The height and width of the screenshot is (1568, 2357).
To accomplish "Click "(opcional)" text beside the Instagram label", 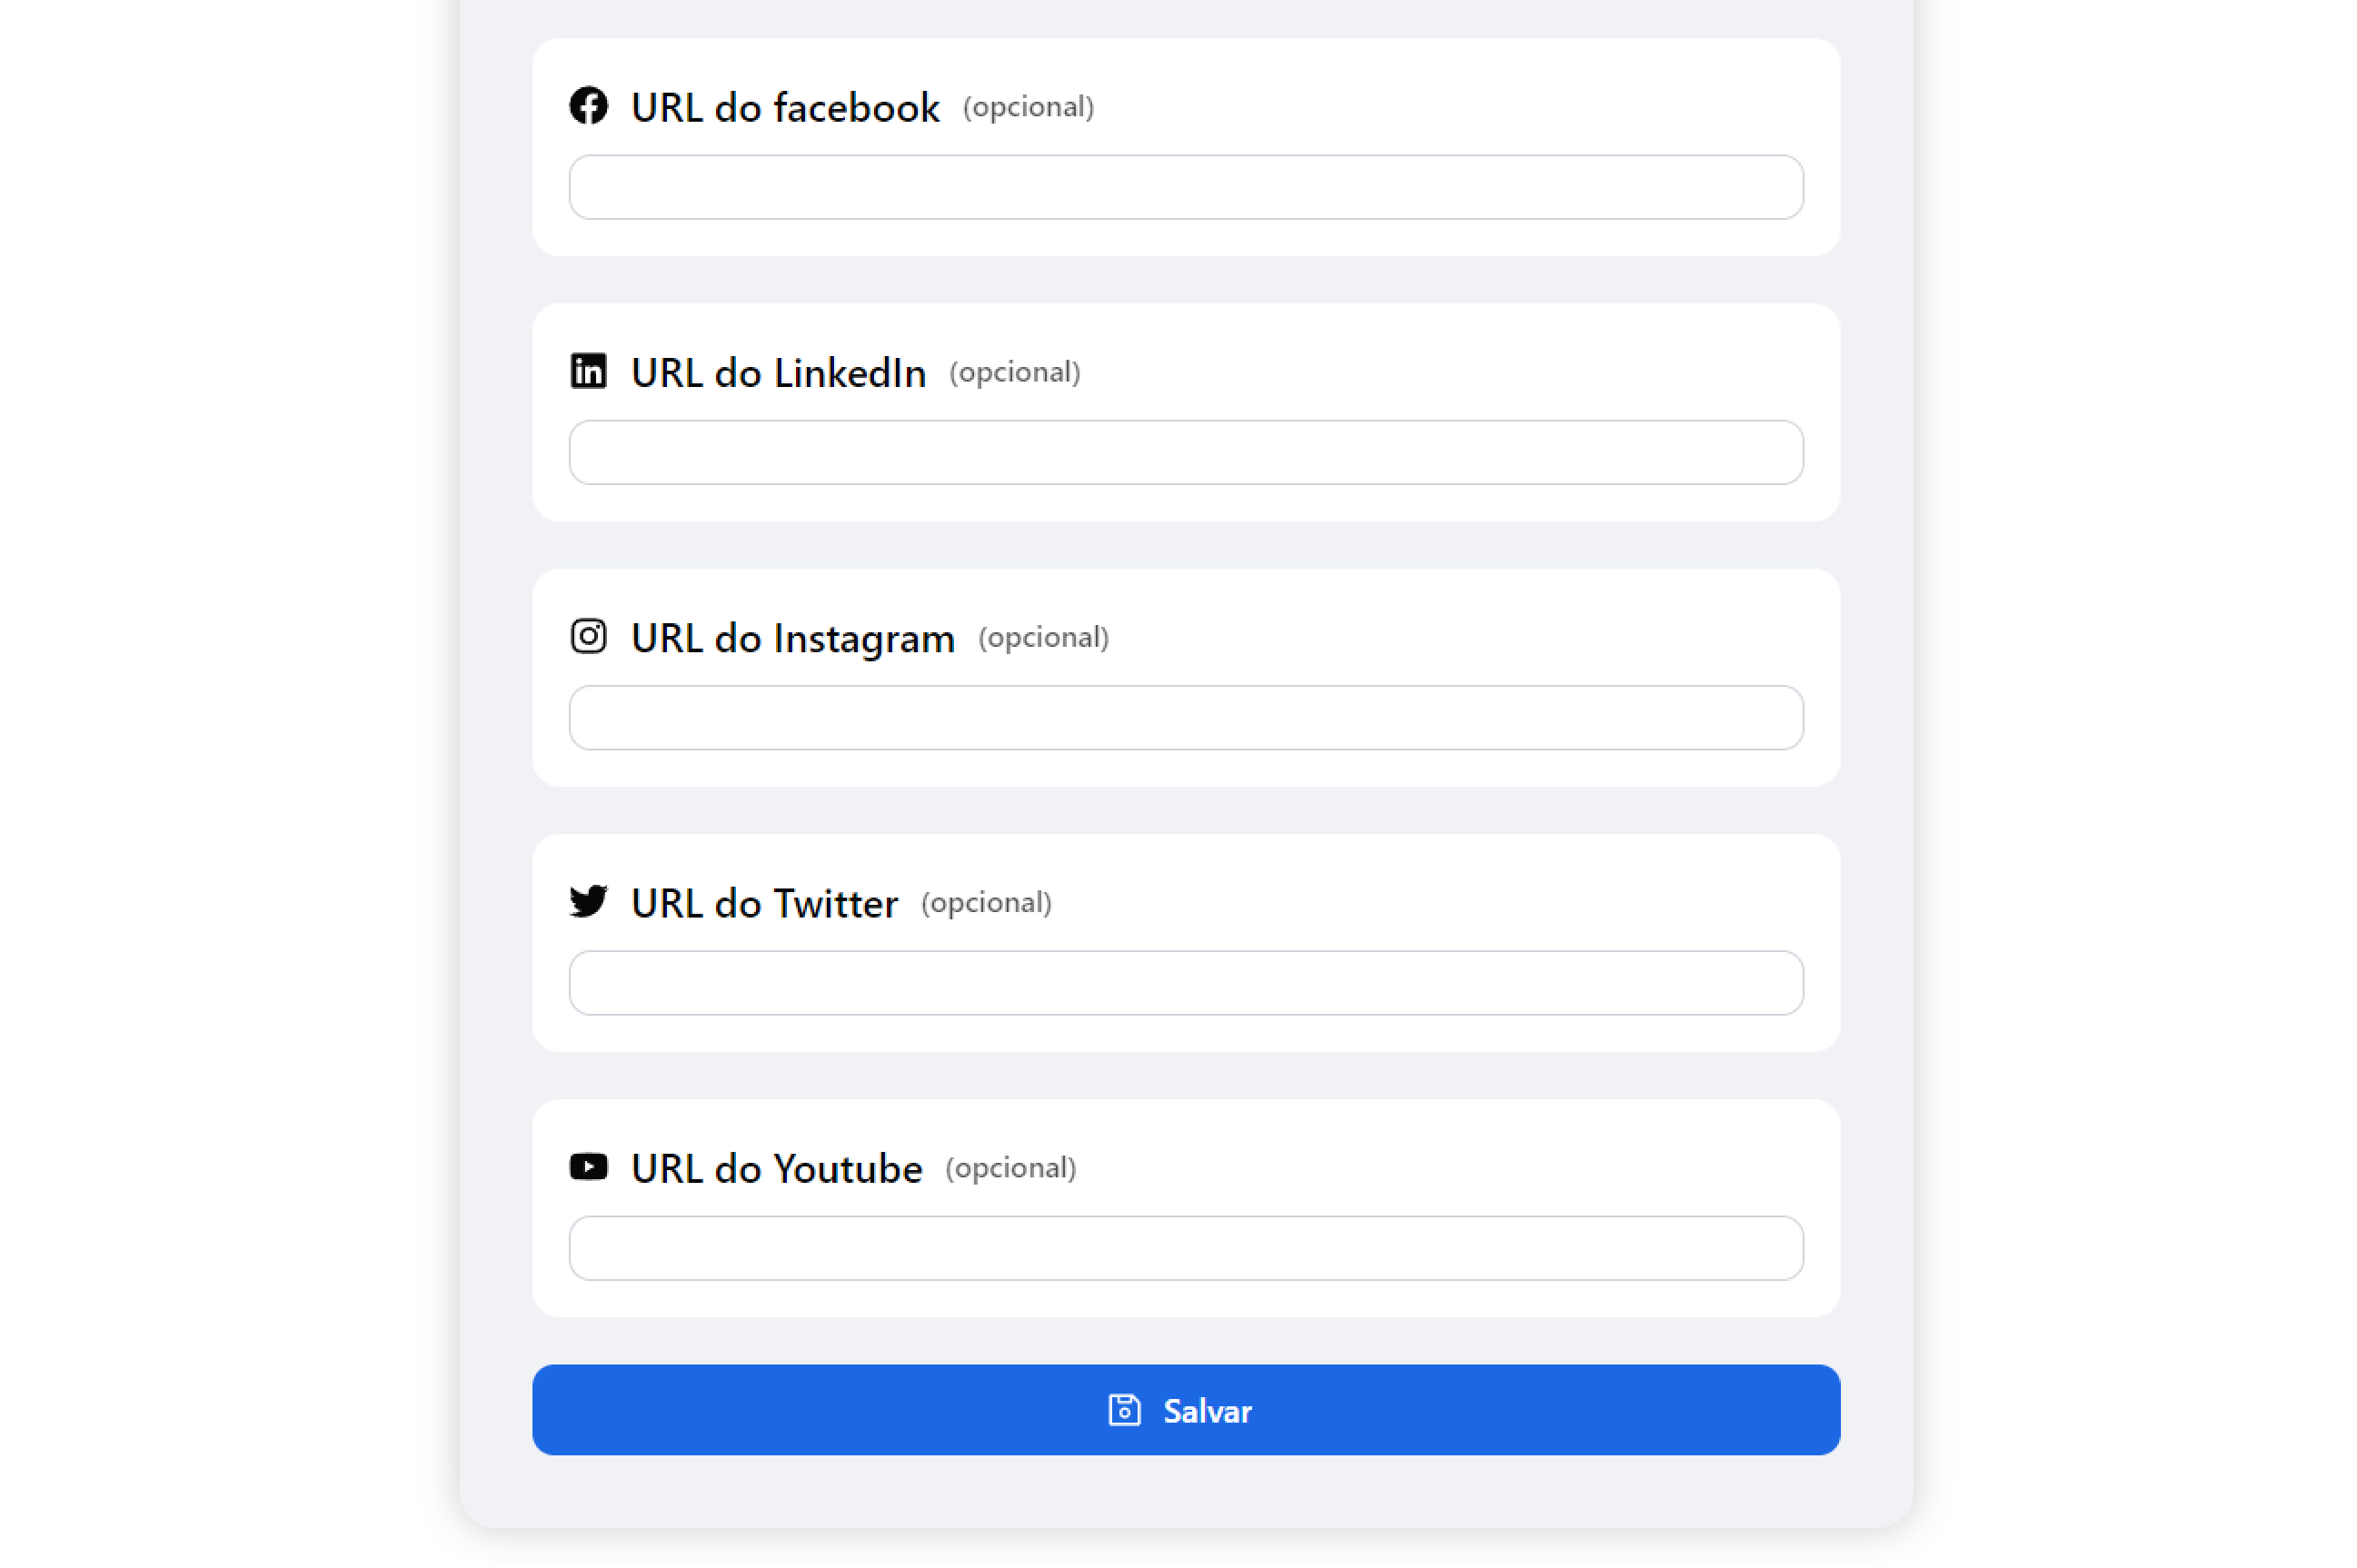I will (1043, 638).
